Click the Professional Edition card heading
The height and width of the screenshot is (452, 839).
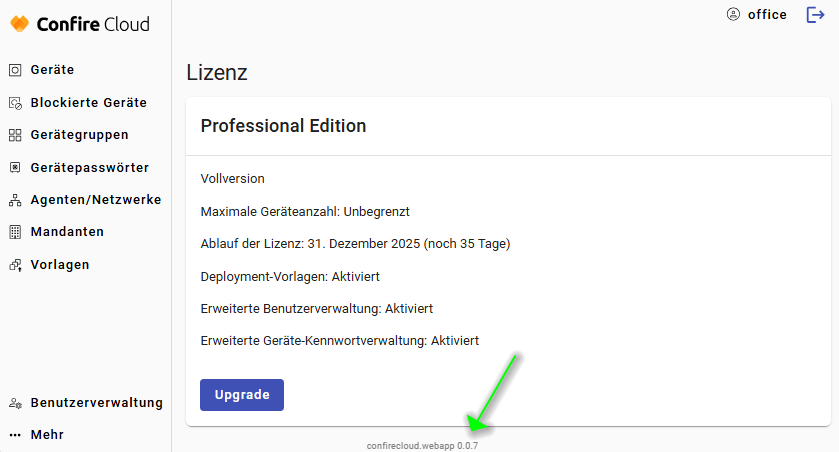pyautogui.click(x=283, y=126)
